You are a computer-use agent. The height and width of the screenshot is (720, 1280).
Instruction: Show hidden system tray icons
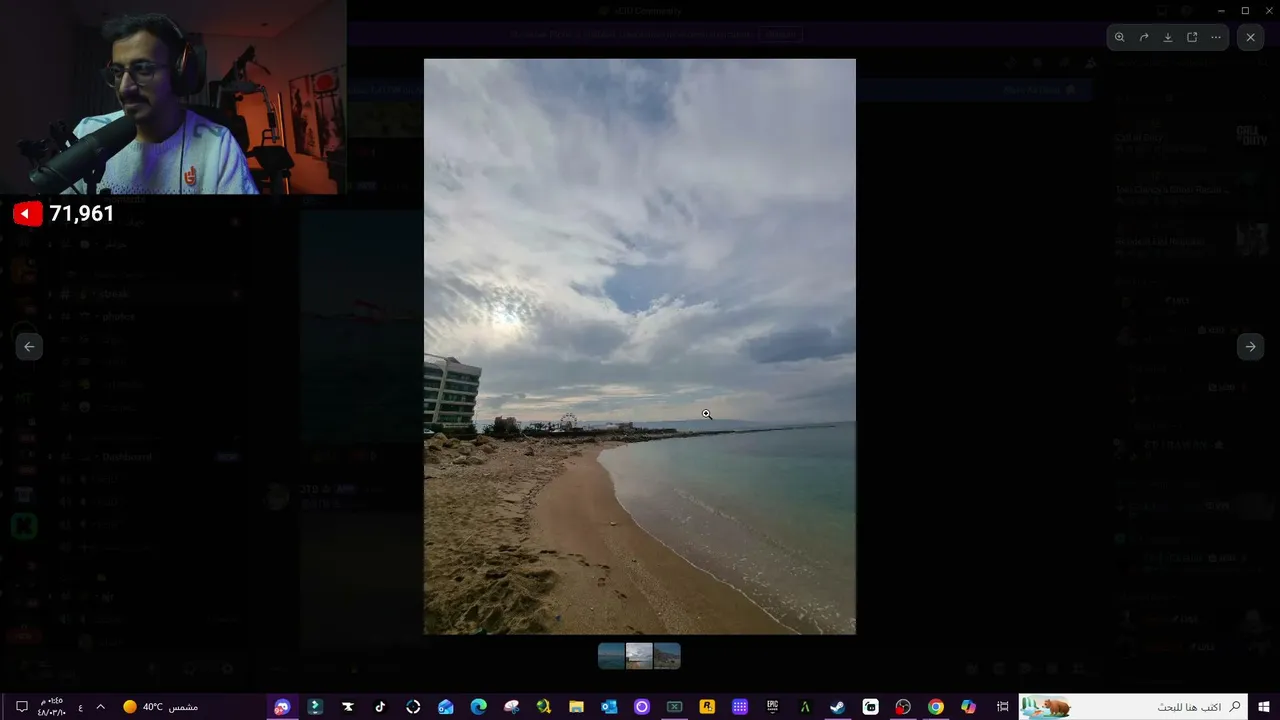click(x=100, y=707)
